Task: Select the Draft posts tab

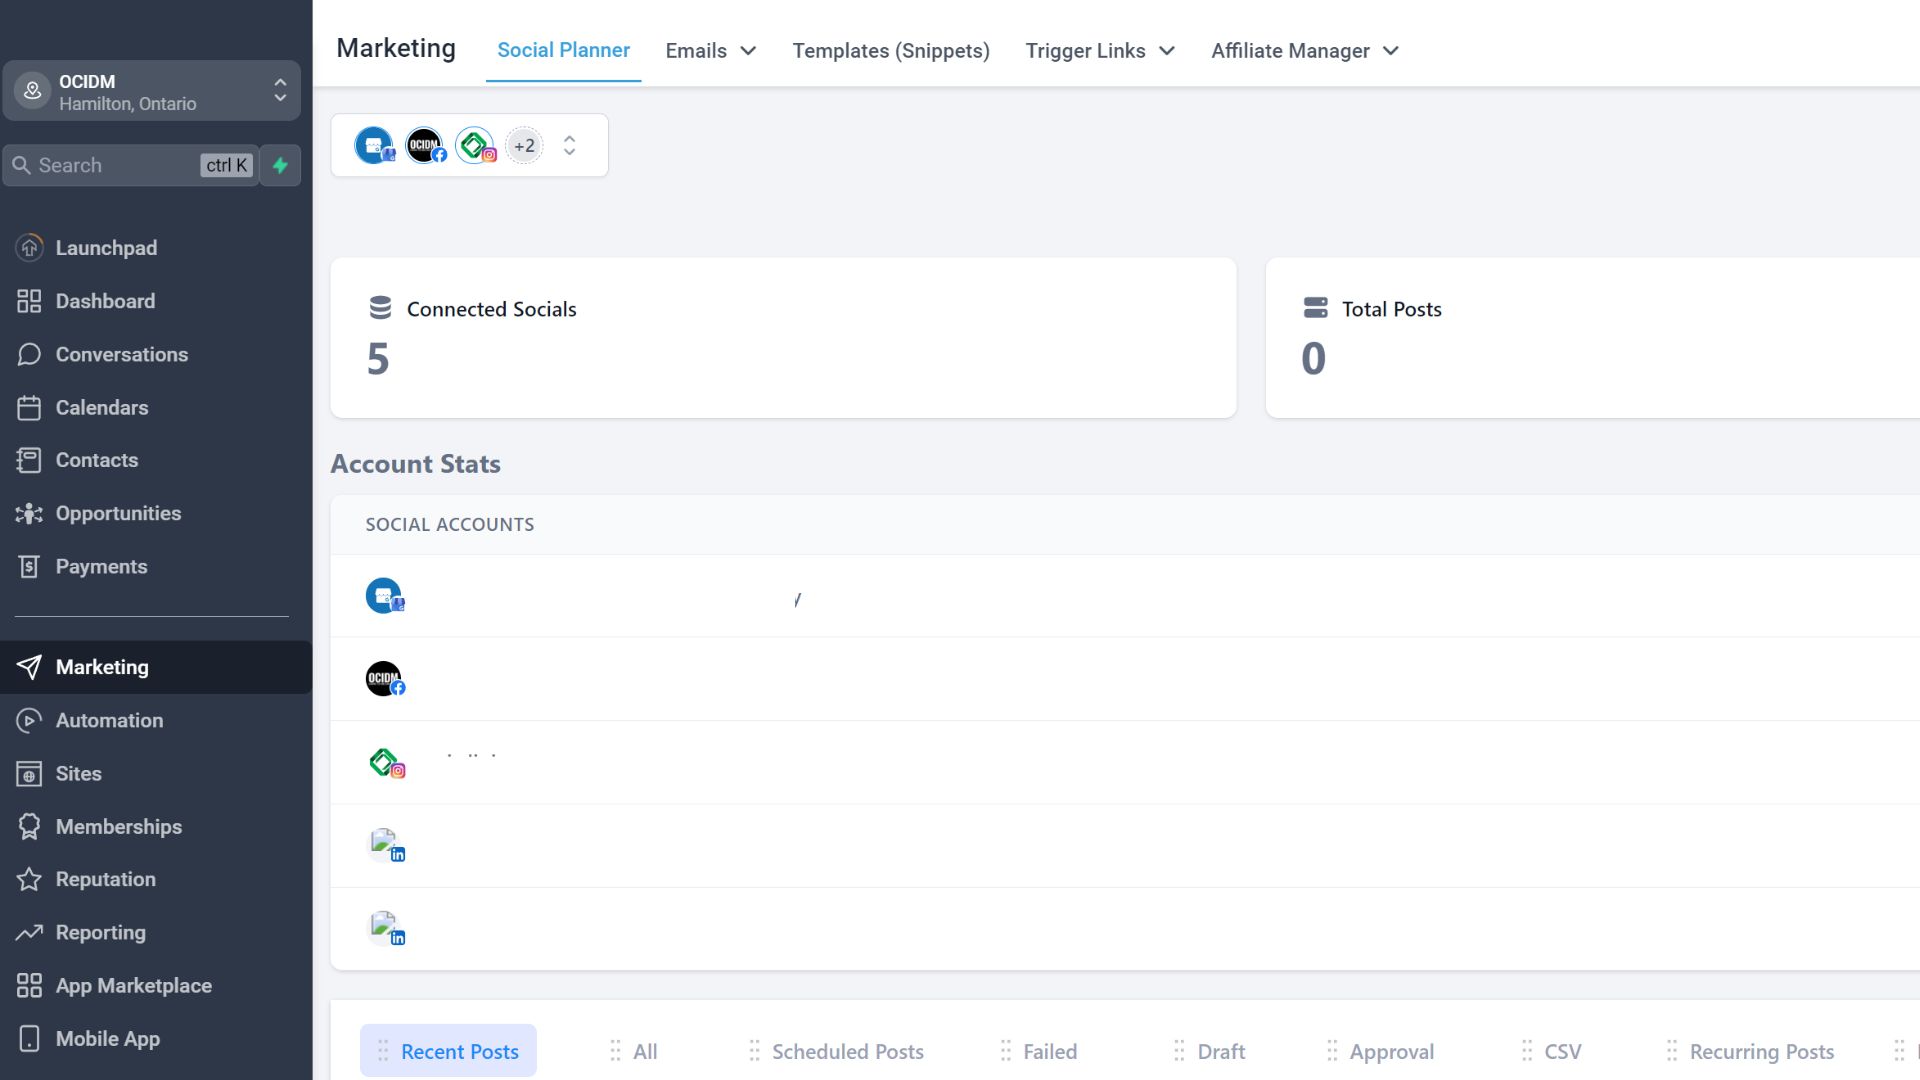Action: pyautogui.click(x=1220, y=1051)
